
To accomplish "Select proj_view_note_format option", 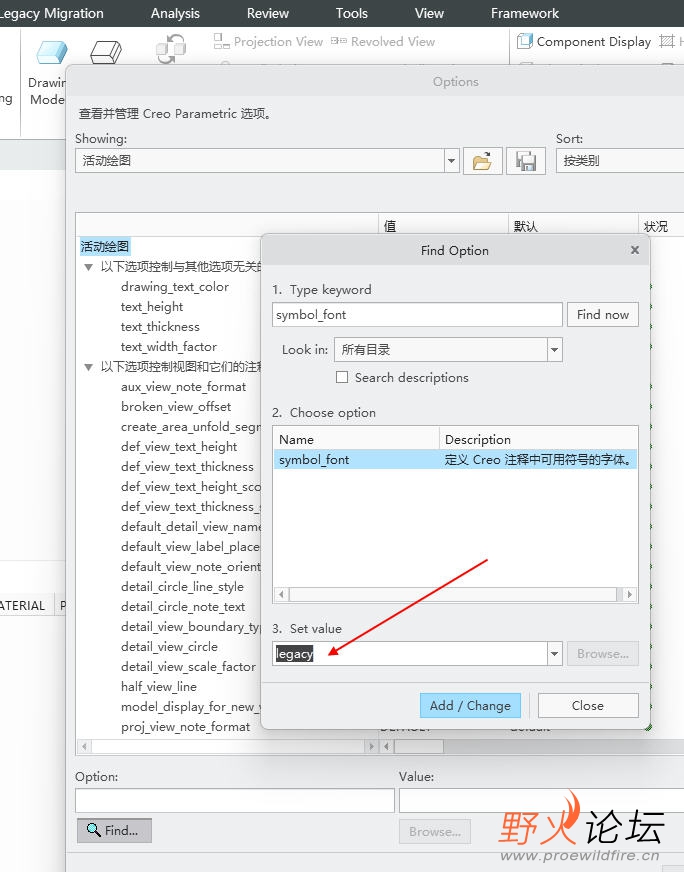I will click(x=185, y=727).
